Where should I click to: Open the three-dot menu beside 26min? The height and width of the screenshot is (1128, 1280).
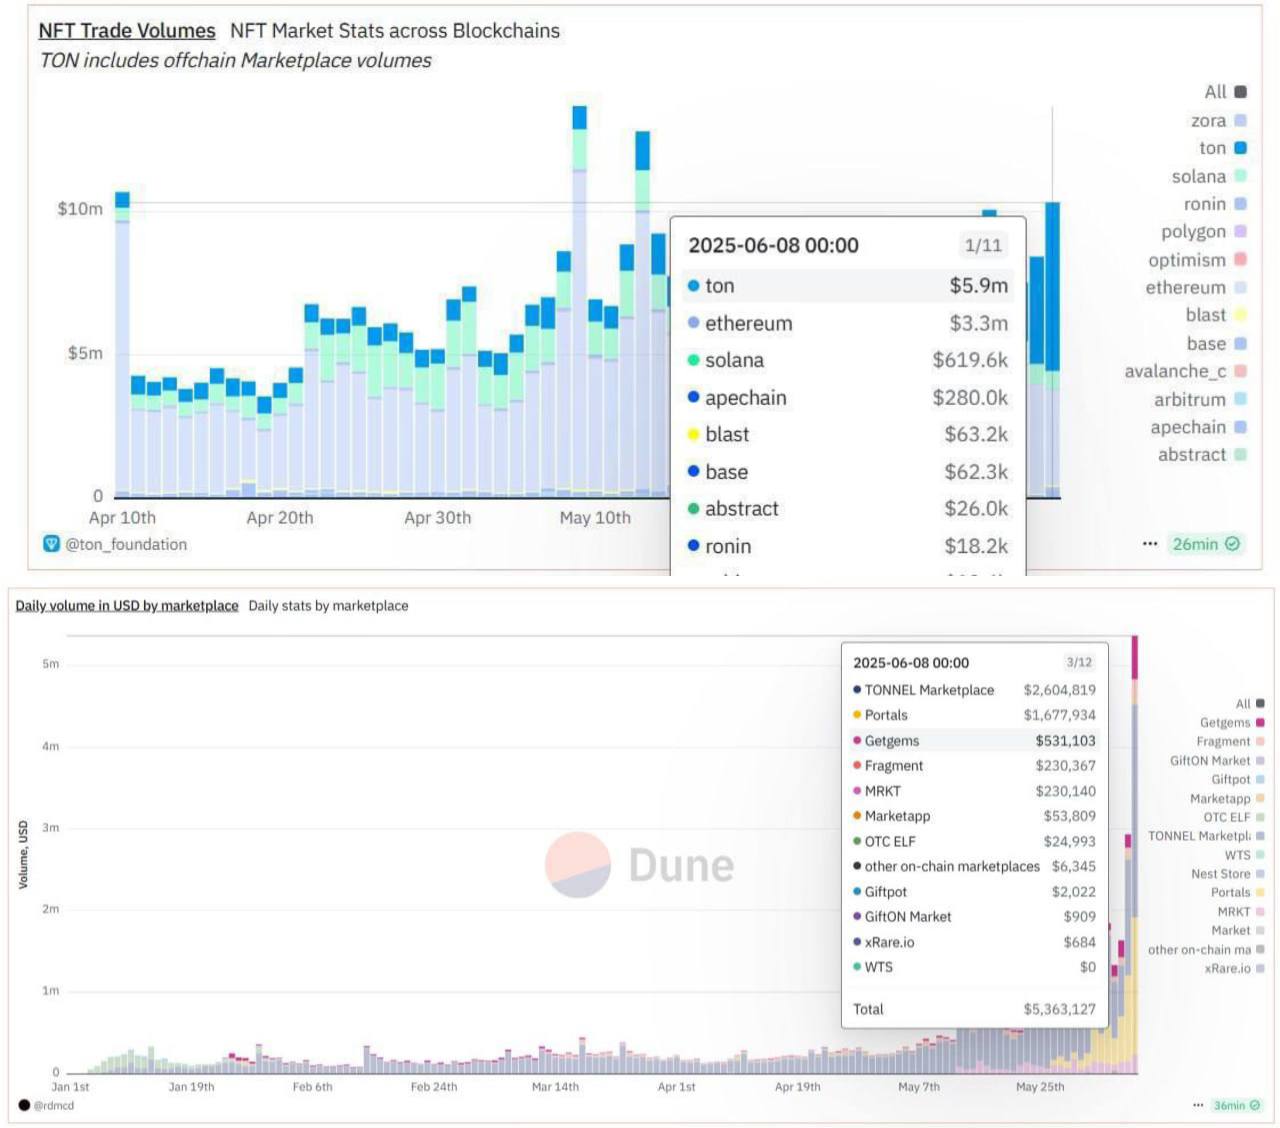(x=1150, y=544)
